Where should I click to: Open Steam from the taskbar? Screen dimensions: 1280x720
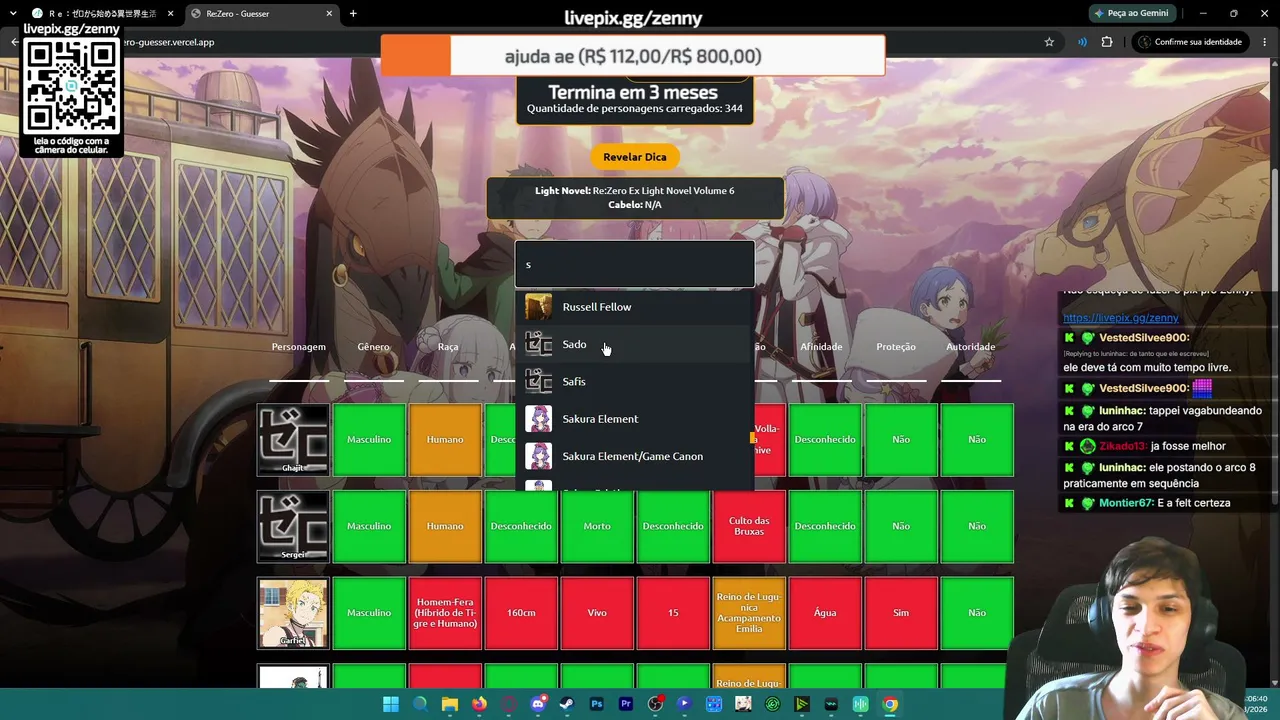click(567, 704)
